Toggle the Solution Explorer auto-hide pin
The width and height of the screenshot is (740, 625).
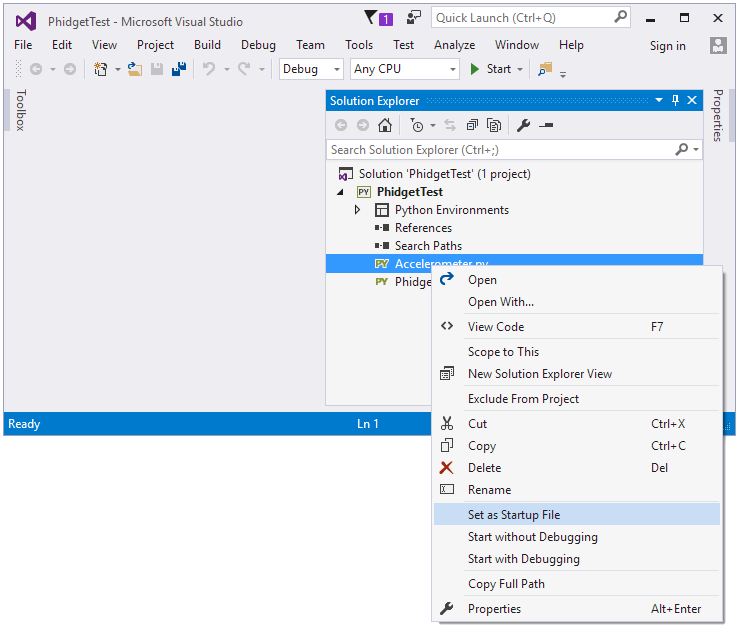click(675, 101)
